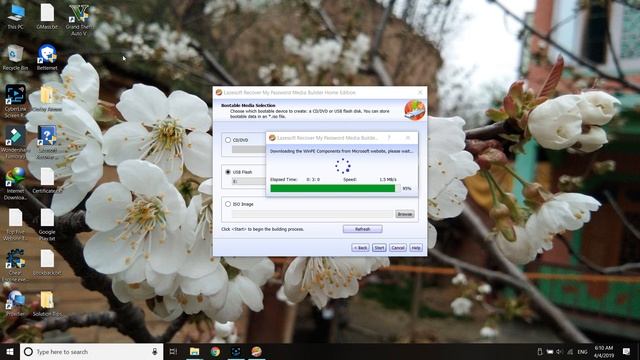The image size is (640, 360).
Task: Open the clock showing 6:10 AM
Action: coord(604,351)
